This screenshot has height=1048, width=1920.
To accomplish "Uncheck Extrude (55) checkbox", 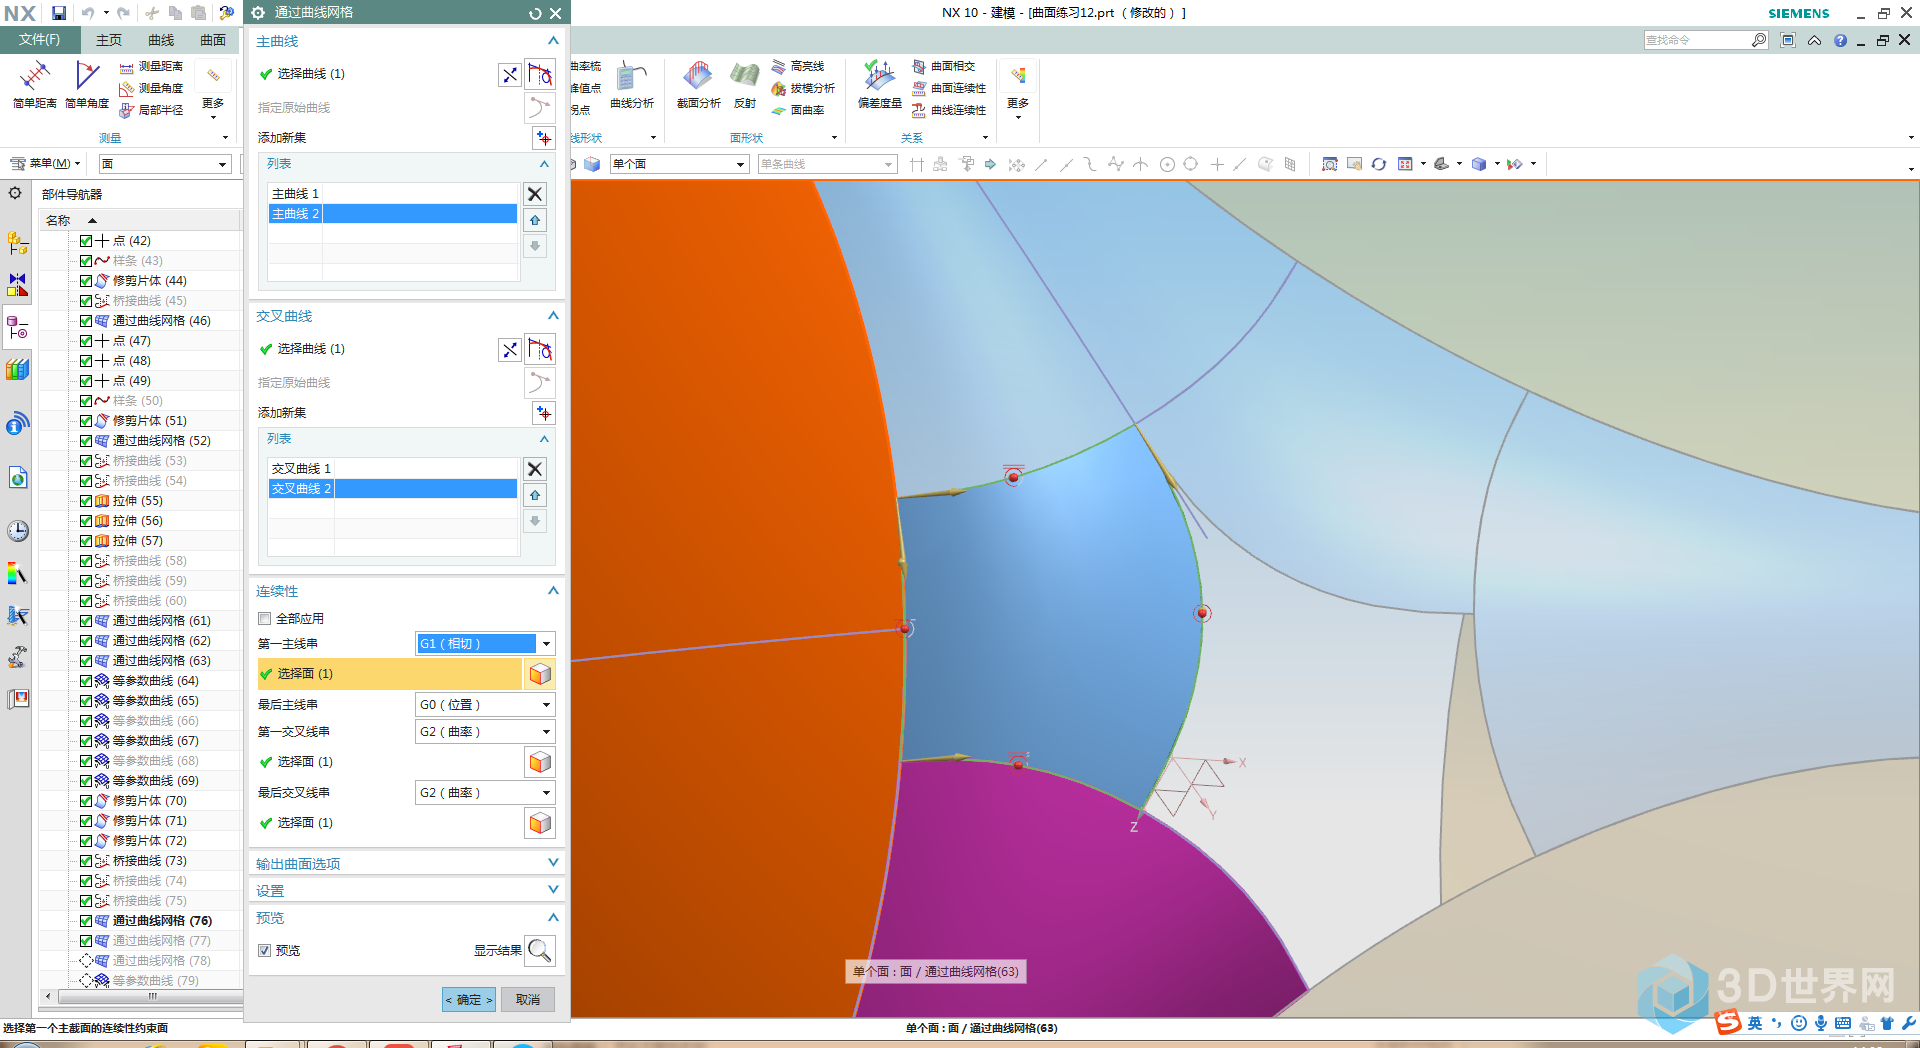I will pos(86,501).
